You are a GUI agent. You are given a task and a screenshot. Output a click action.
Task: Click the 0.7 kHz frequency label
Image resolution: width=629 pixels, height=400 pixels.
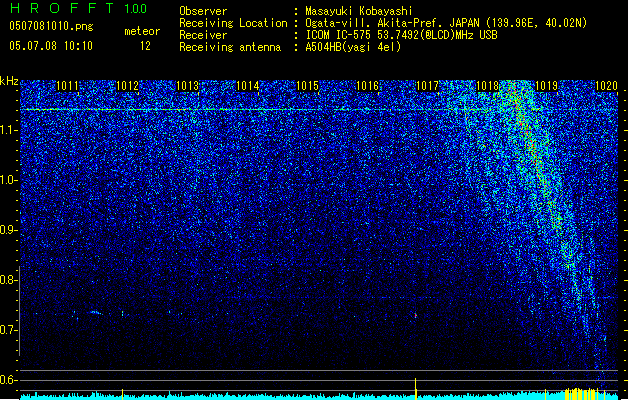[x=9, y=330]
